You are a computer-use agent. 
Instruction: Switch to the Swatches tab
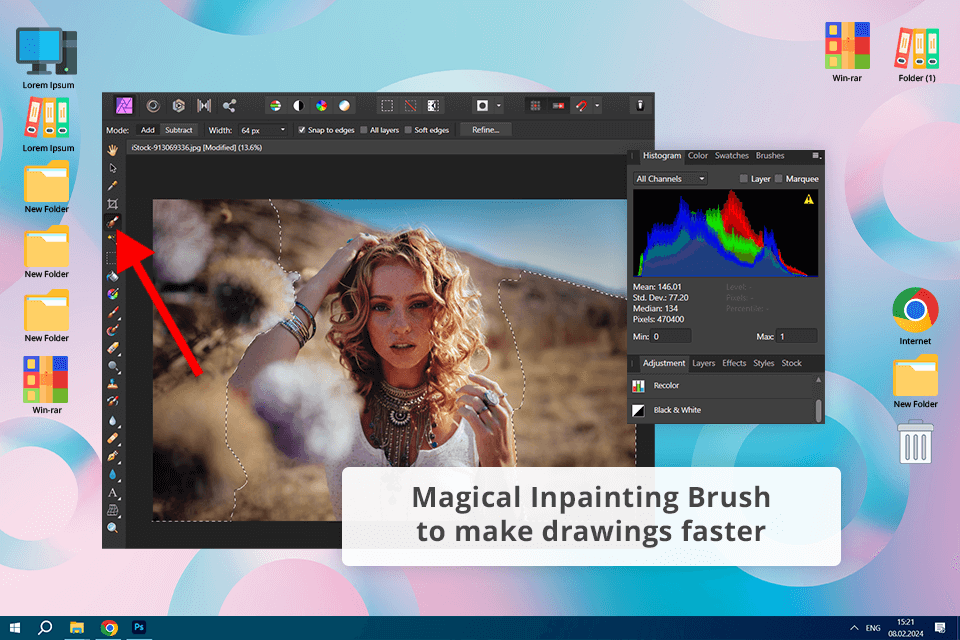[732, 156]
